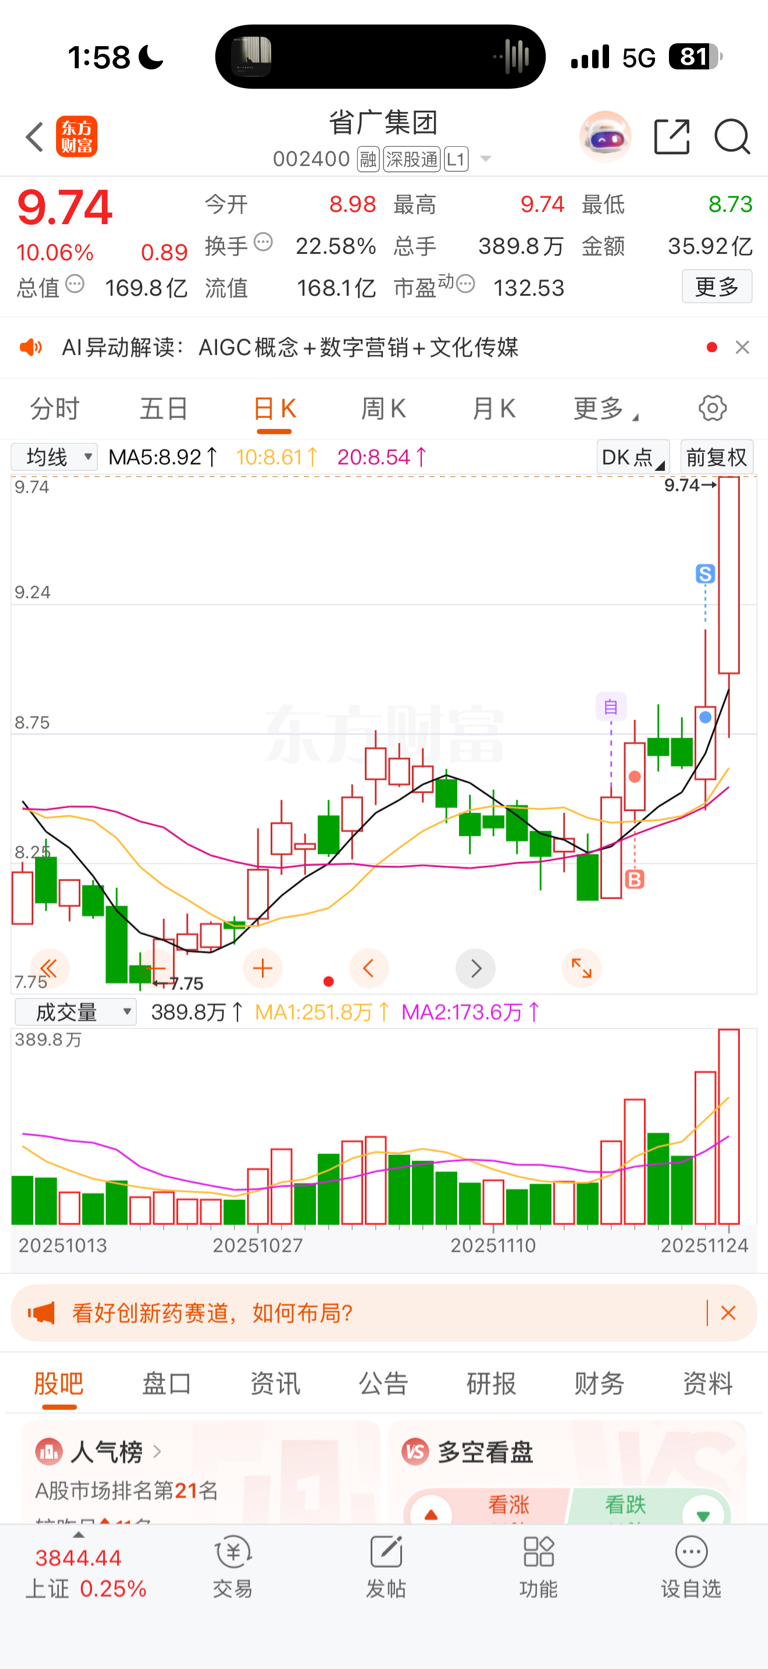Tap 设自选 add to watchlist
768x1669 pixels.
pyautogui.click(x=691, y=1567)
